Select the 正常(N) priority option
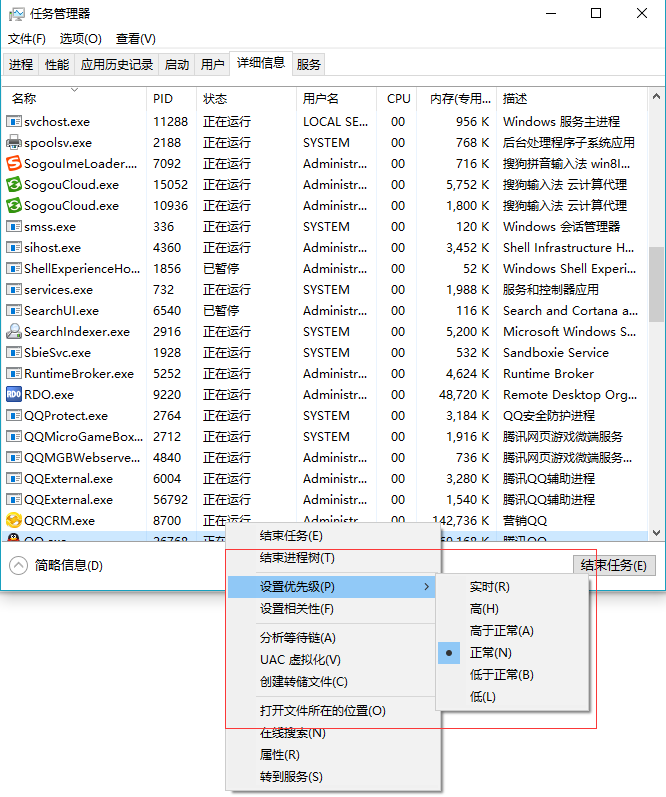The image size is (666, 797). (512, 653)
